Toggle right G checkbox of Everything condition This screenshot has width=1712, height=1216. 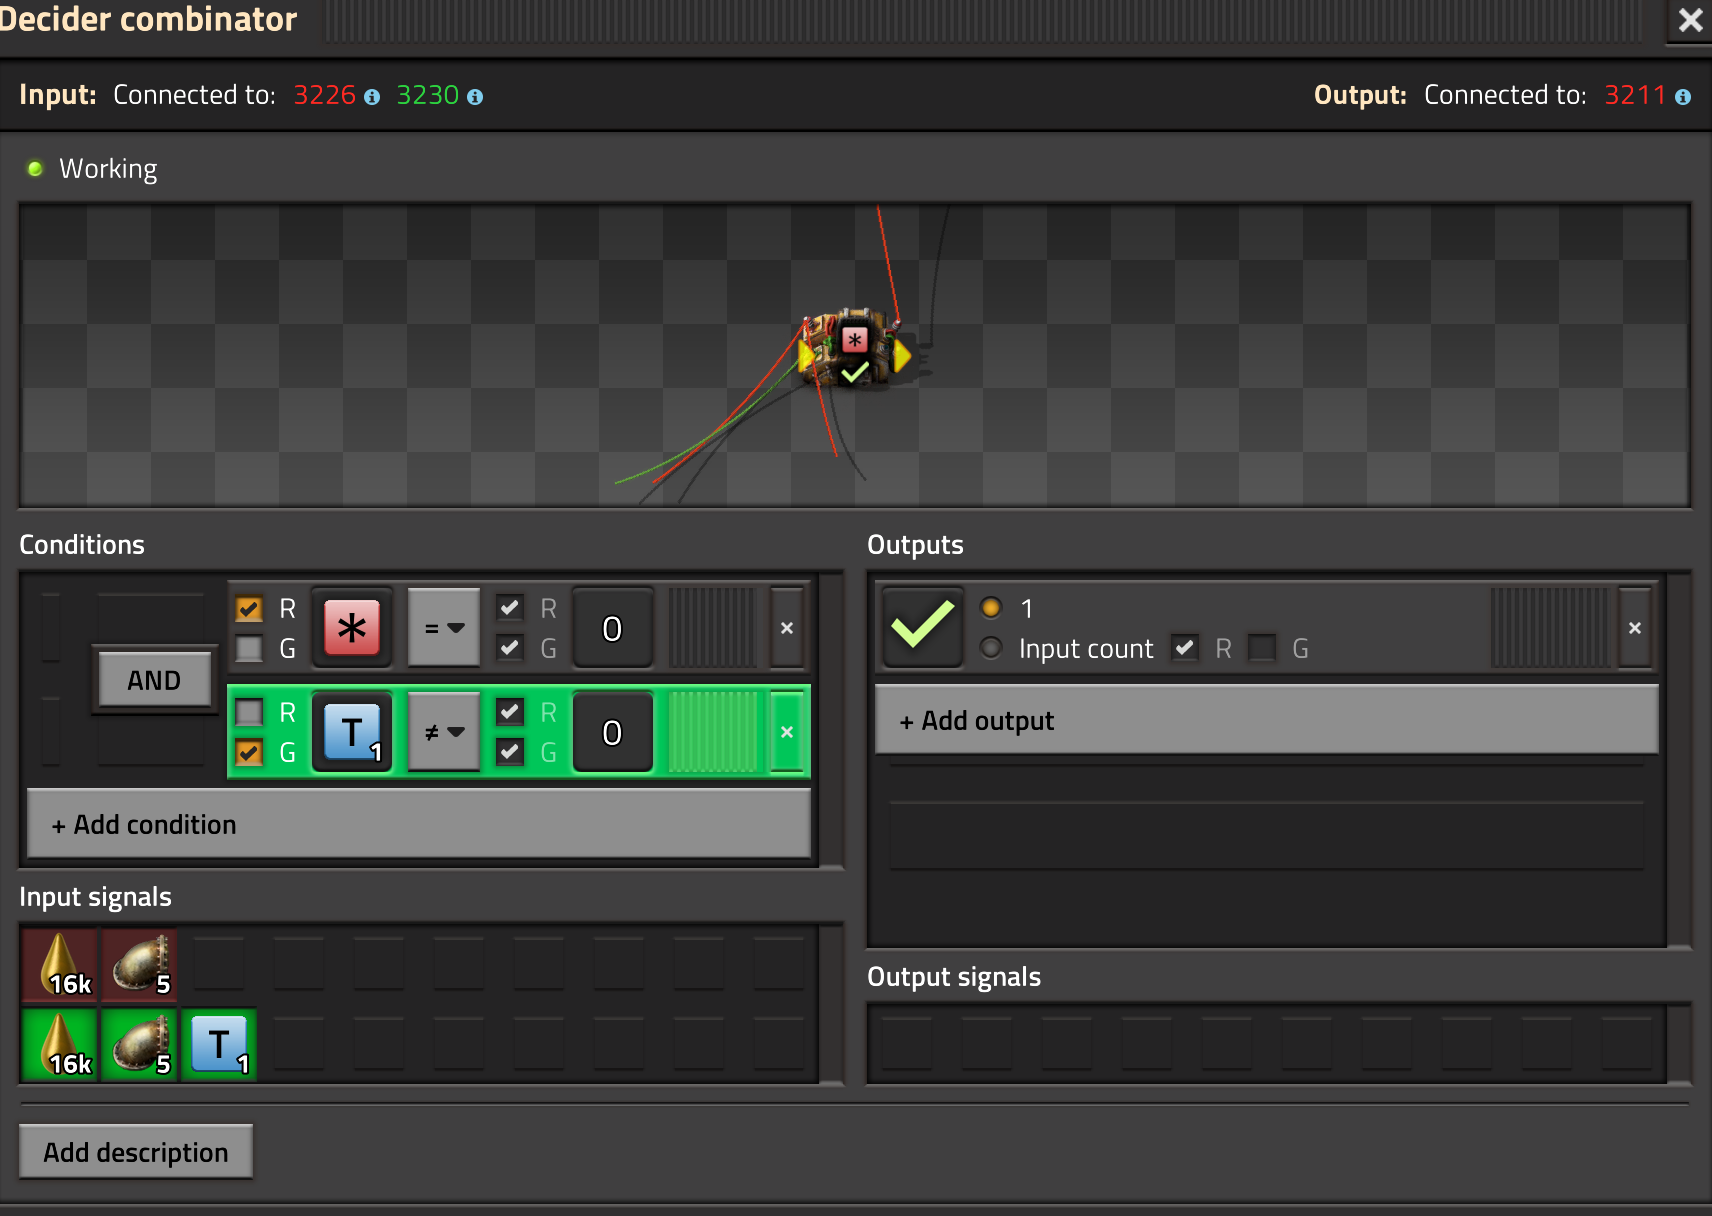click(510, 648)
